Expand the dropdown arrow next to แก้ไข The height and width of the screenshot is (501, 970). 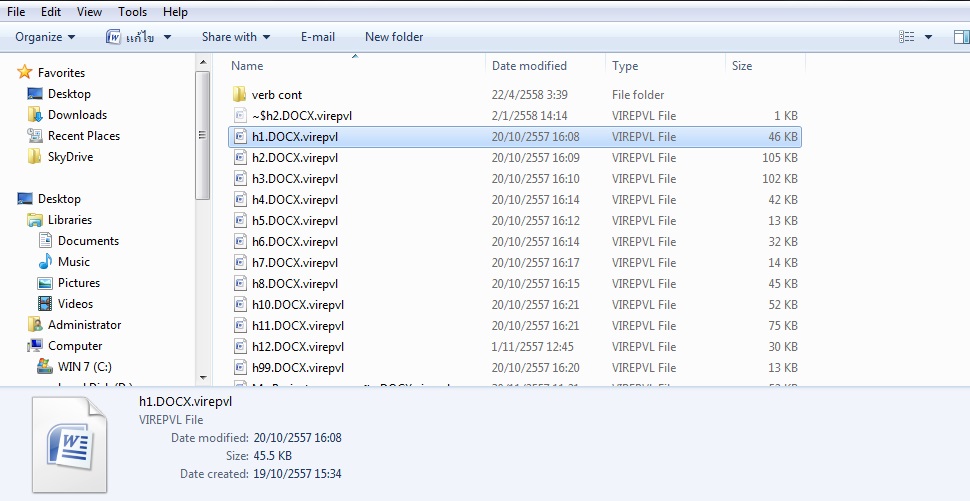167,37
